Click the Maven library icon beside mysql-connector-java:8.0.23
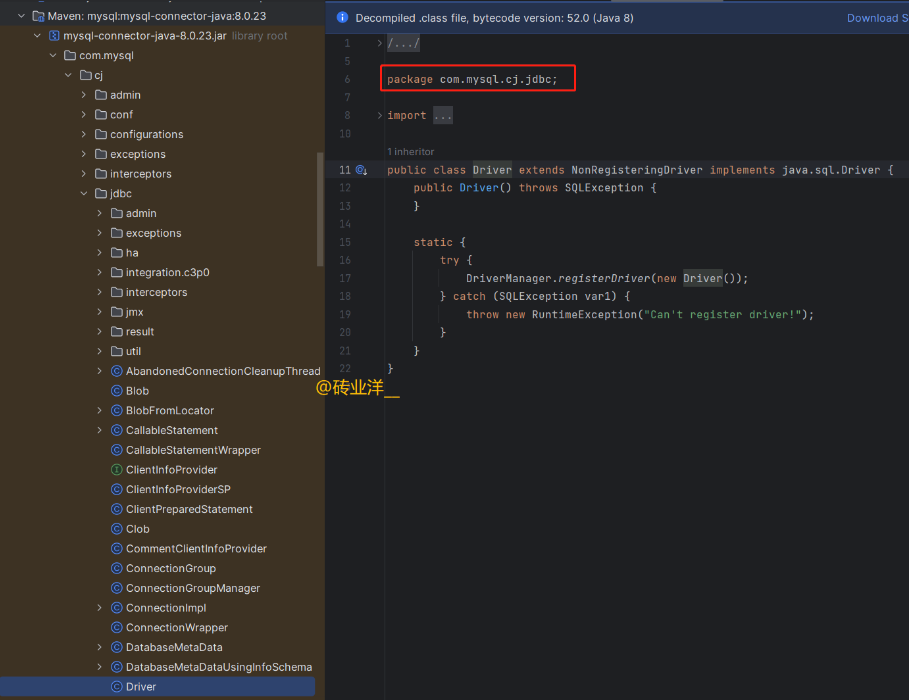This screenshot has width=909, height=700. click(40, 15)
